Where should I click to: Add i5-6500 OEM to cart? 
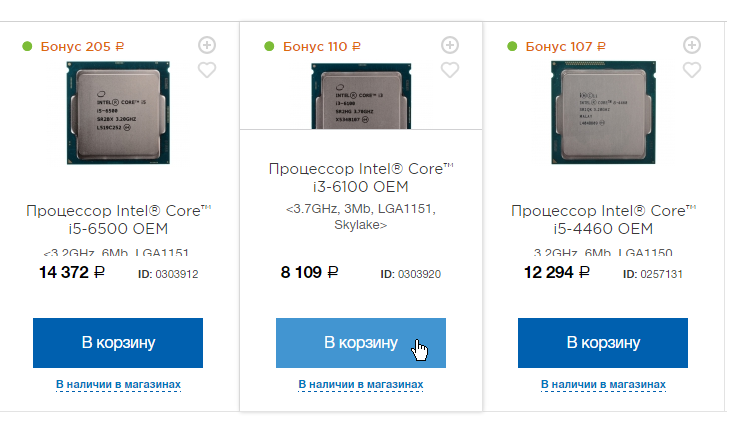tap(118, 342)
